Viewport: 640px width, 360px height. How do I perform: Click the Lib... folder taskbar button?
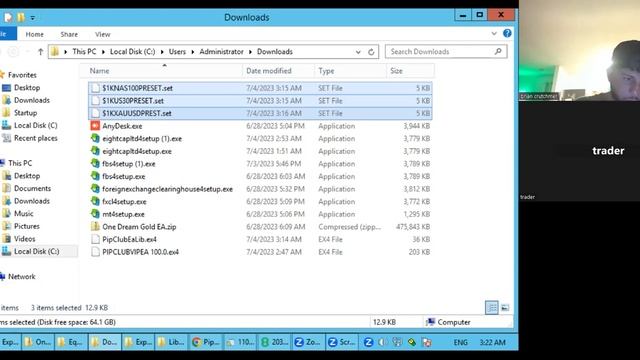[x=171, y=342]
